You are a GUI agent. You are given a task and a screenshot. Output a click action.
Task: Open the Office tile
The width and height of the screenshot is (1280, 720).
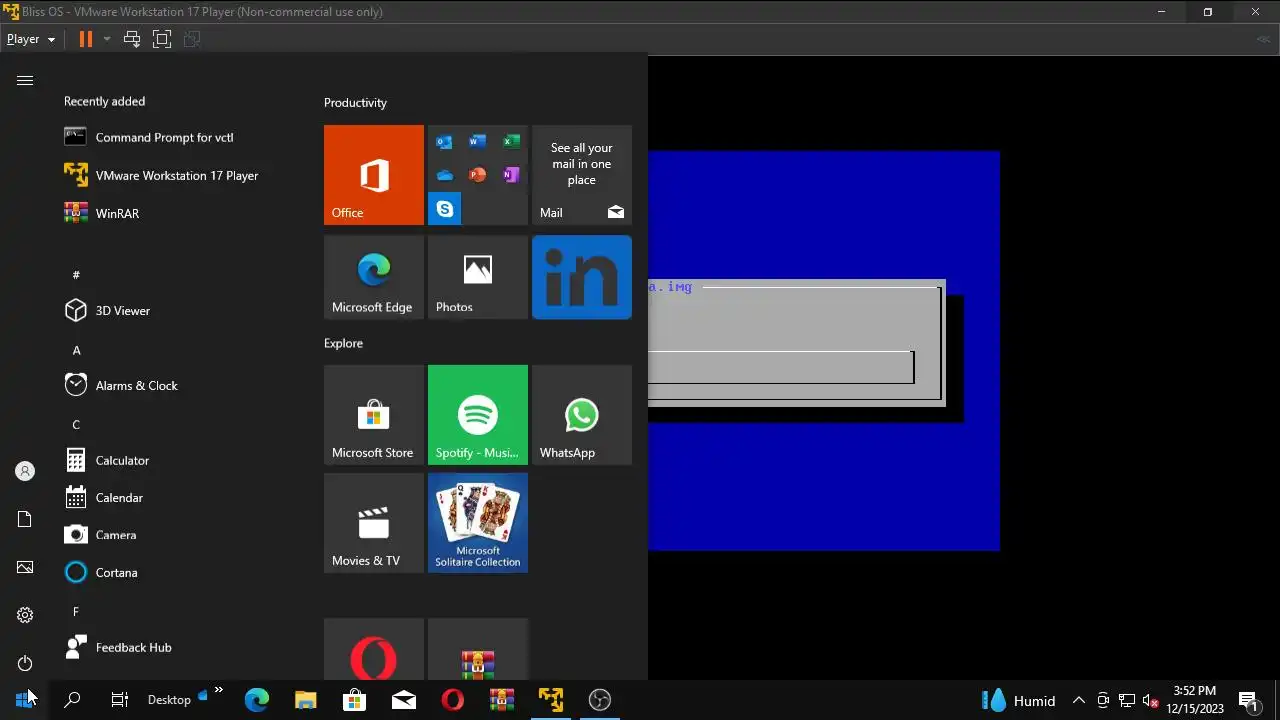point(374,175)
